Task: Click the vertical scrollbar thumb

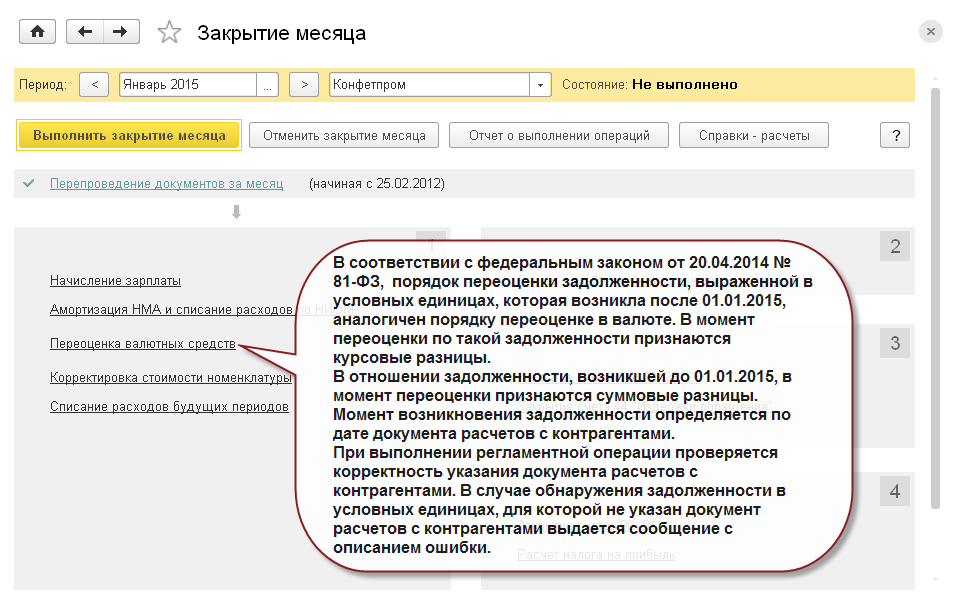Action: tap(935, 298)
